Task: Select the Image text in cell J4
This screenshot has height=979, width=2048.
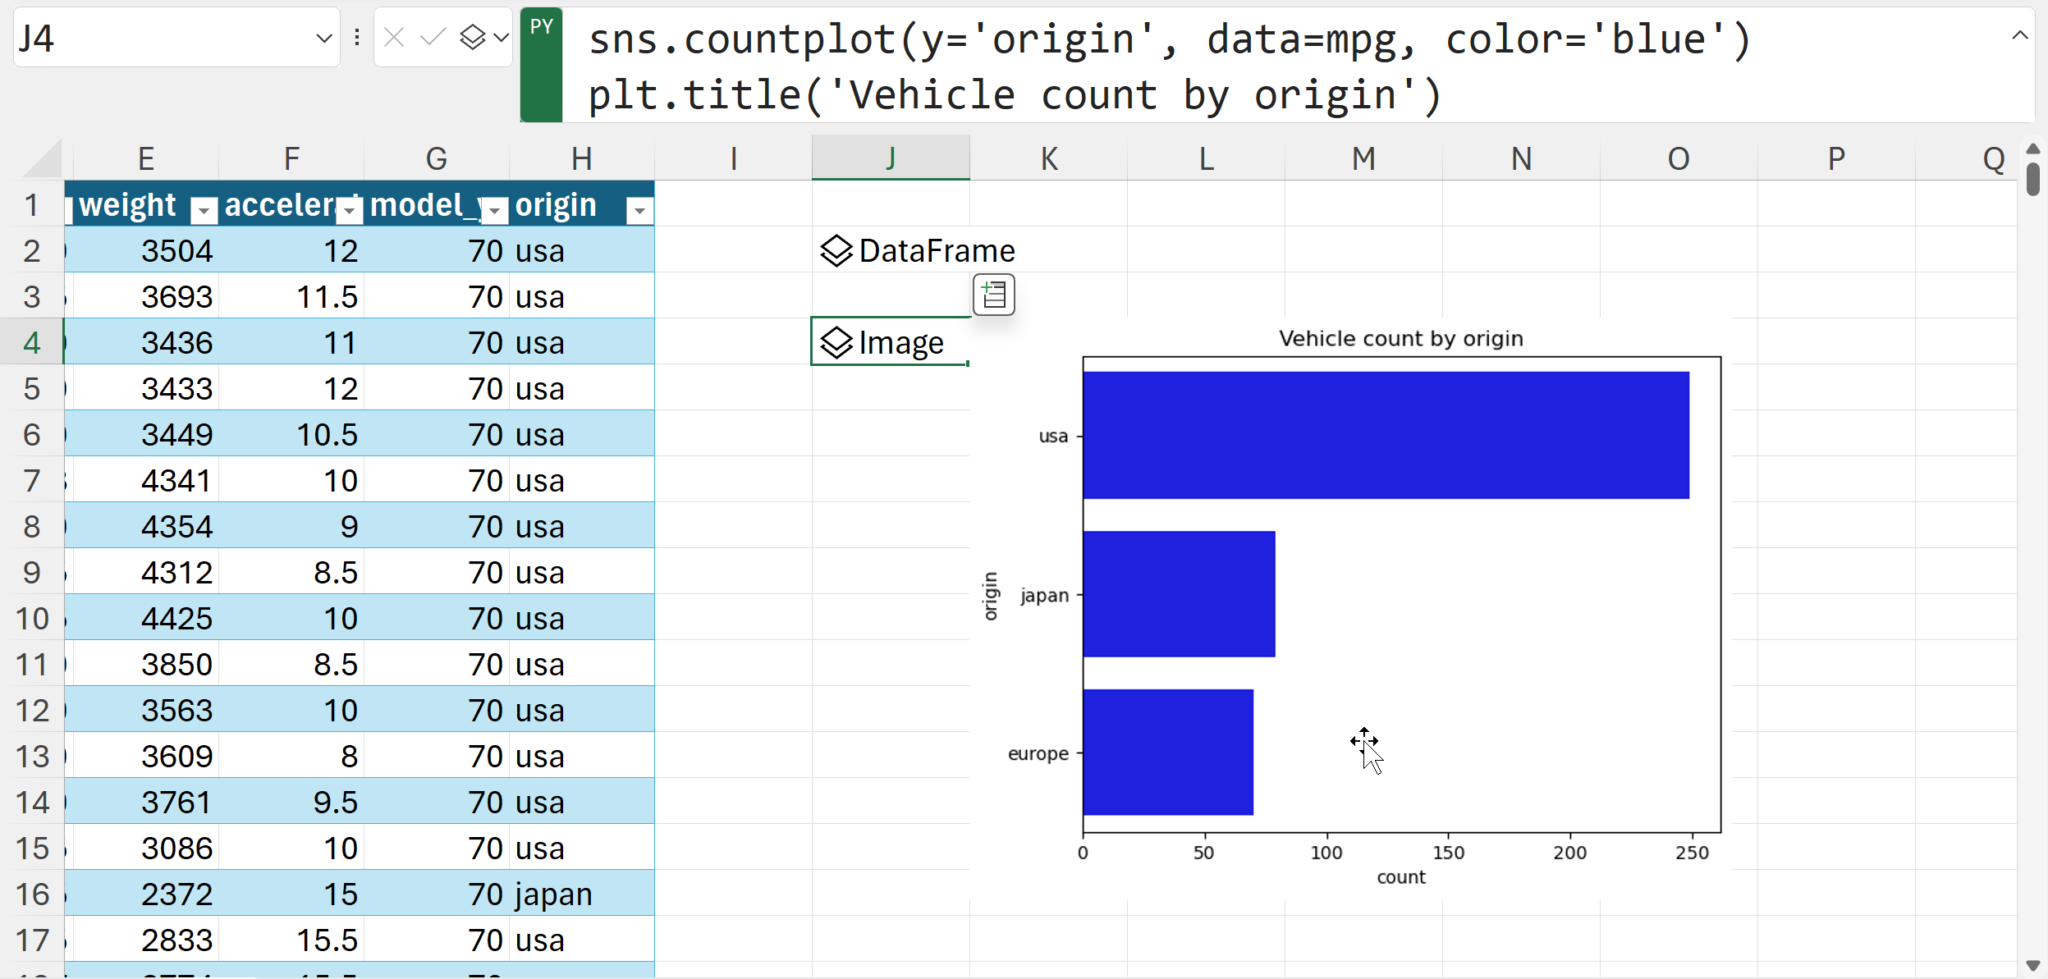Action: pyautogui.click(x=900, y=342)
